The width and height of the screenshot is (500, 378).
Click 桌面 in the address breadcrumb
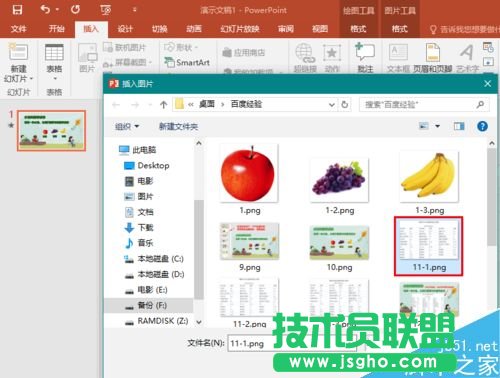207,104
